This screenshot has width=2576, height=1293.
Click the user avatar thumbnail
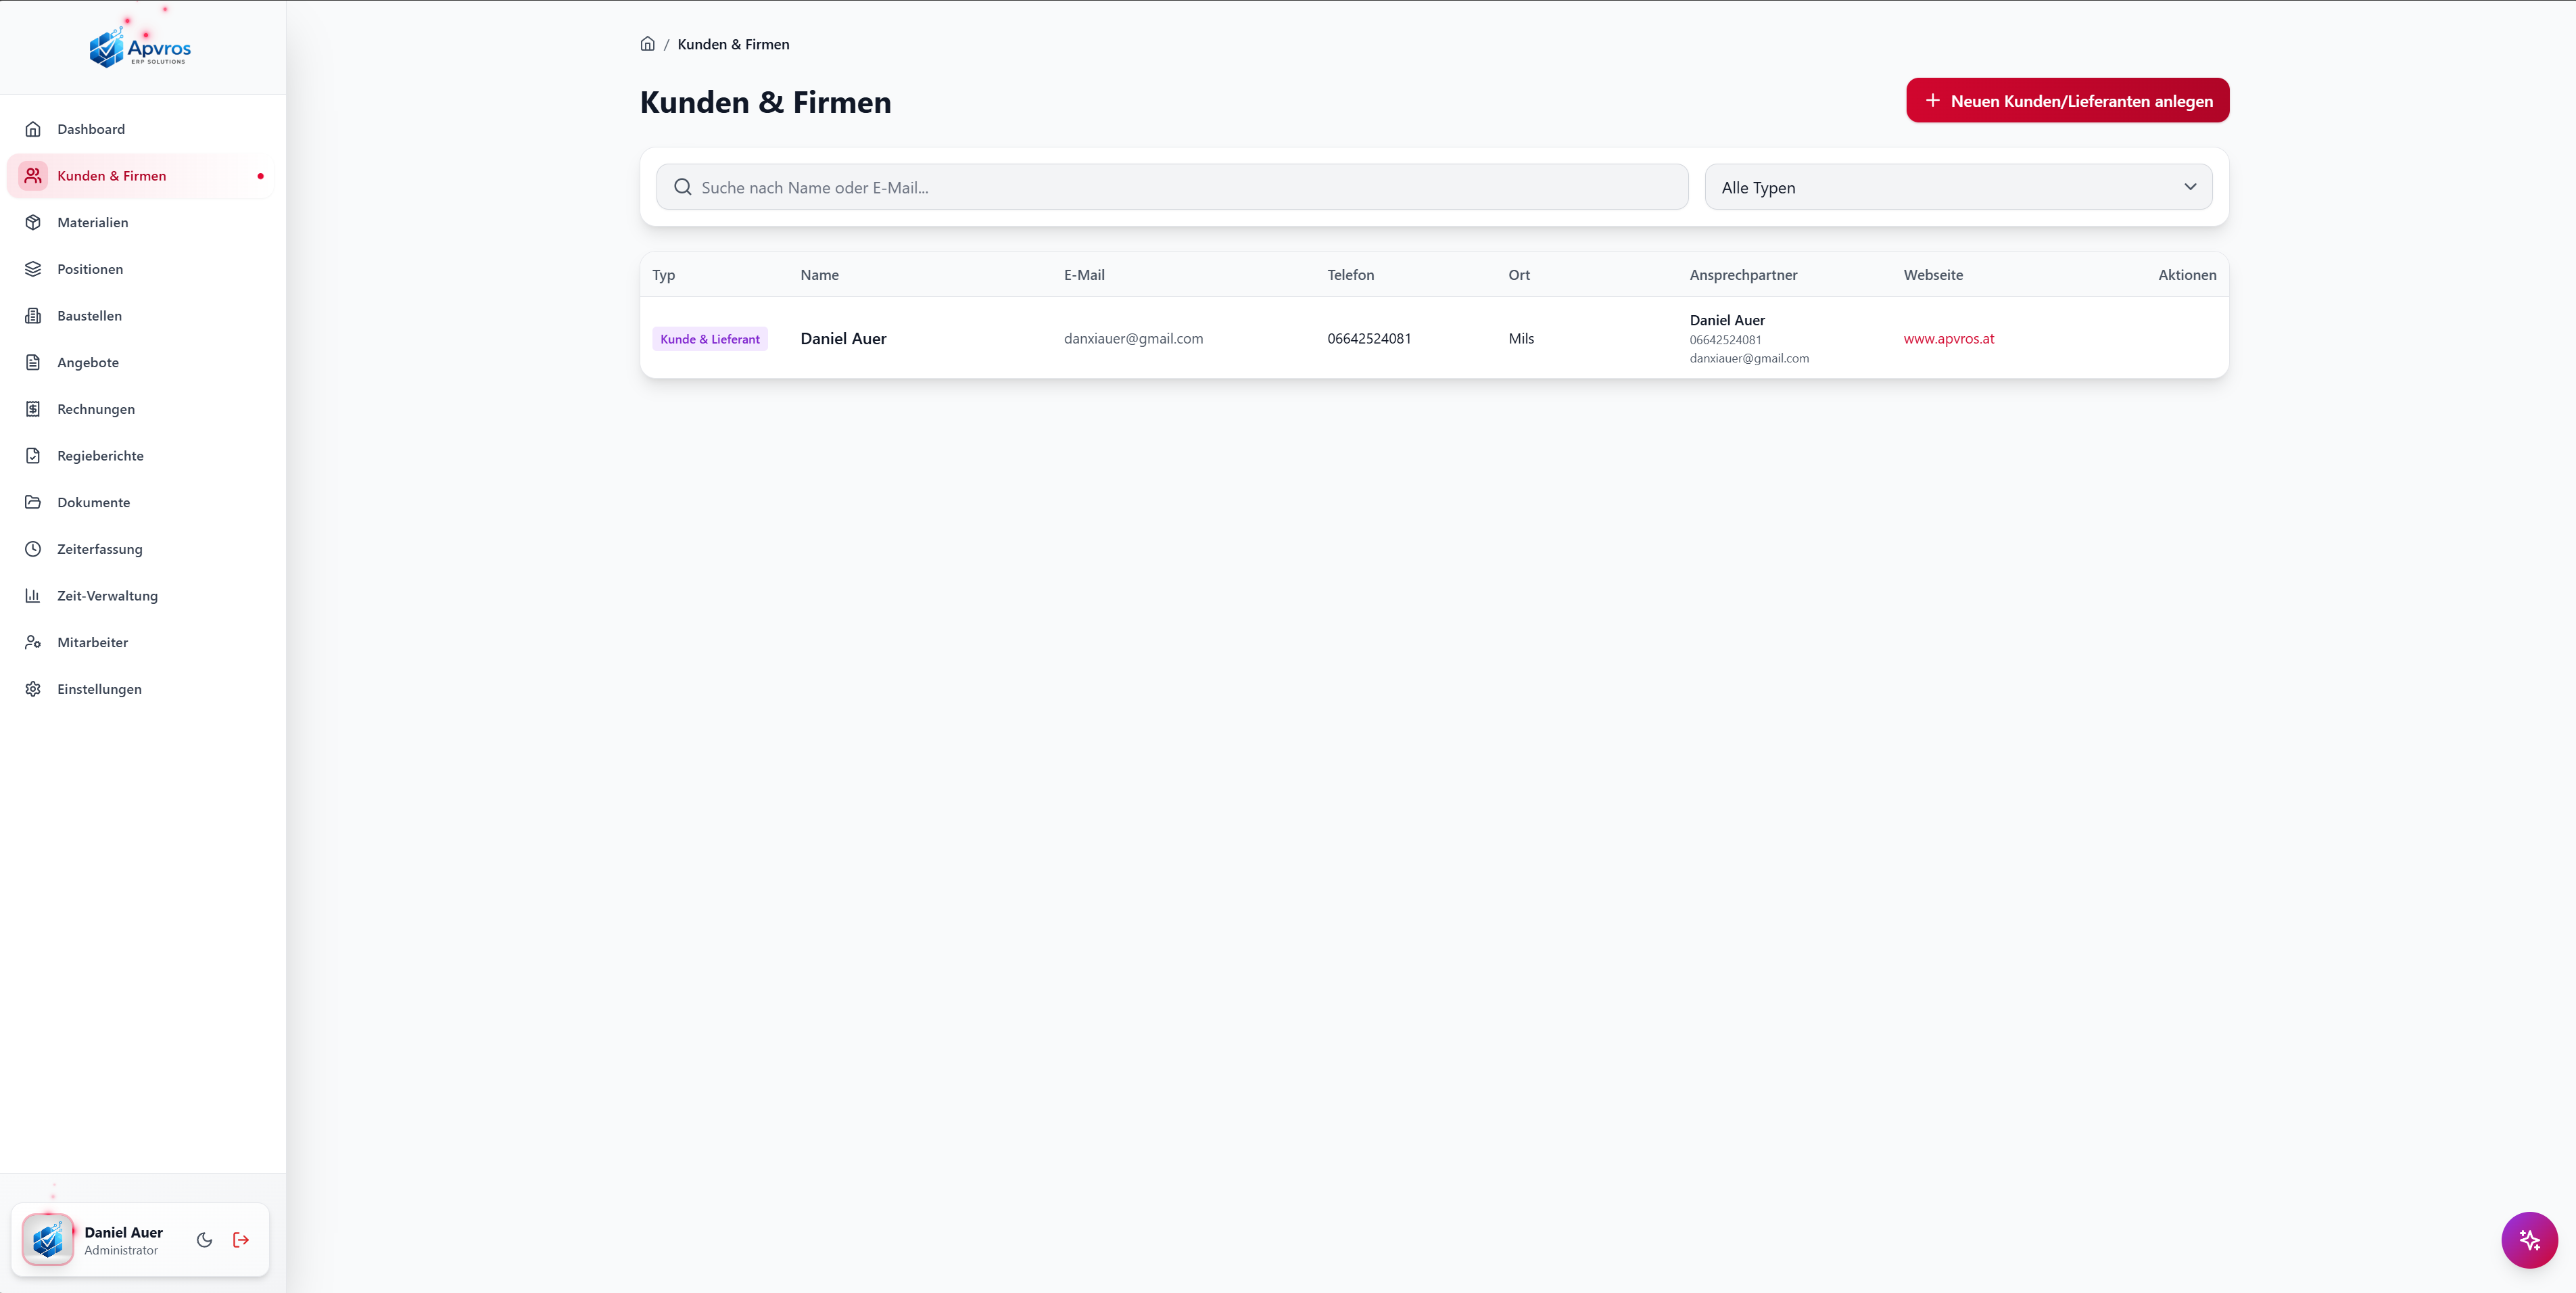tap(48, 1240)
